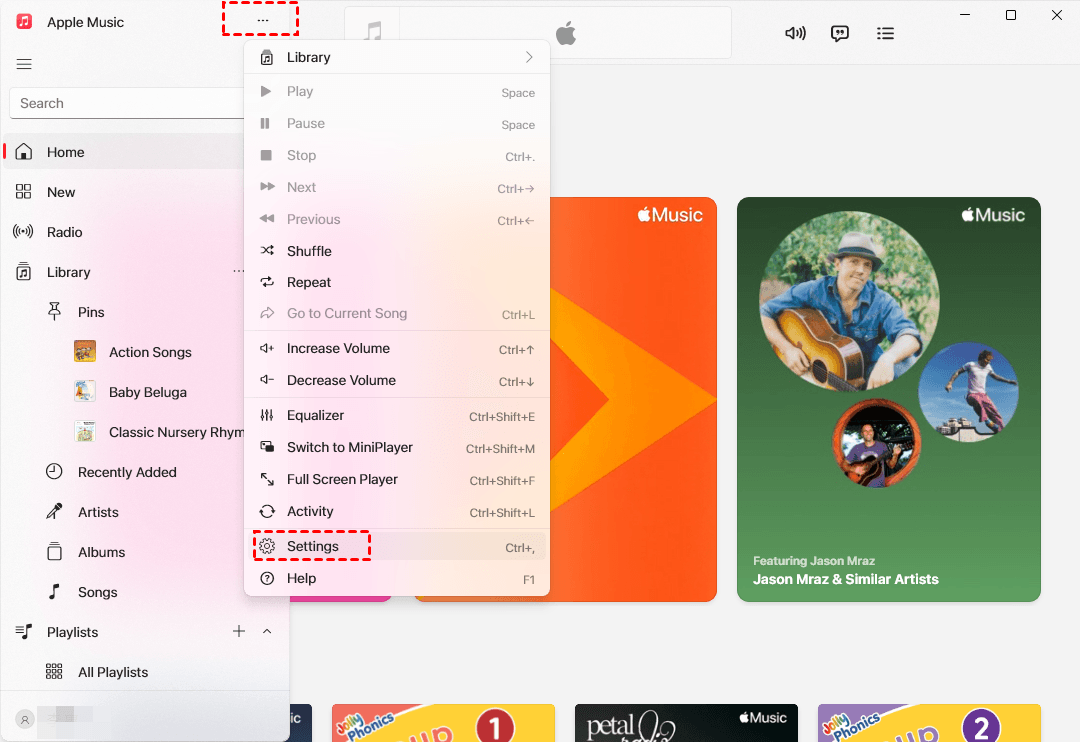Choose Previous track menu item
1080x742 pixels.
coord(397,219)
